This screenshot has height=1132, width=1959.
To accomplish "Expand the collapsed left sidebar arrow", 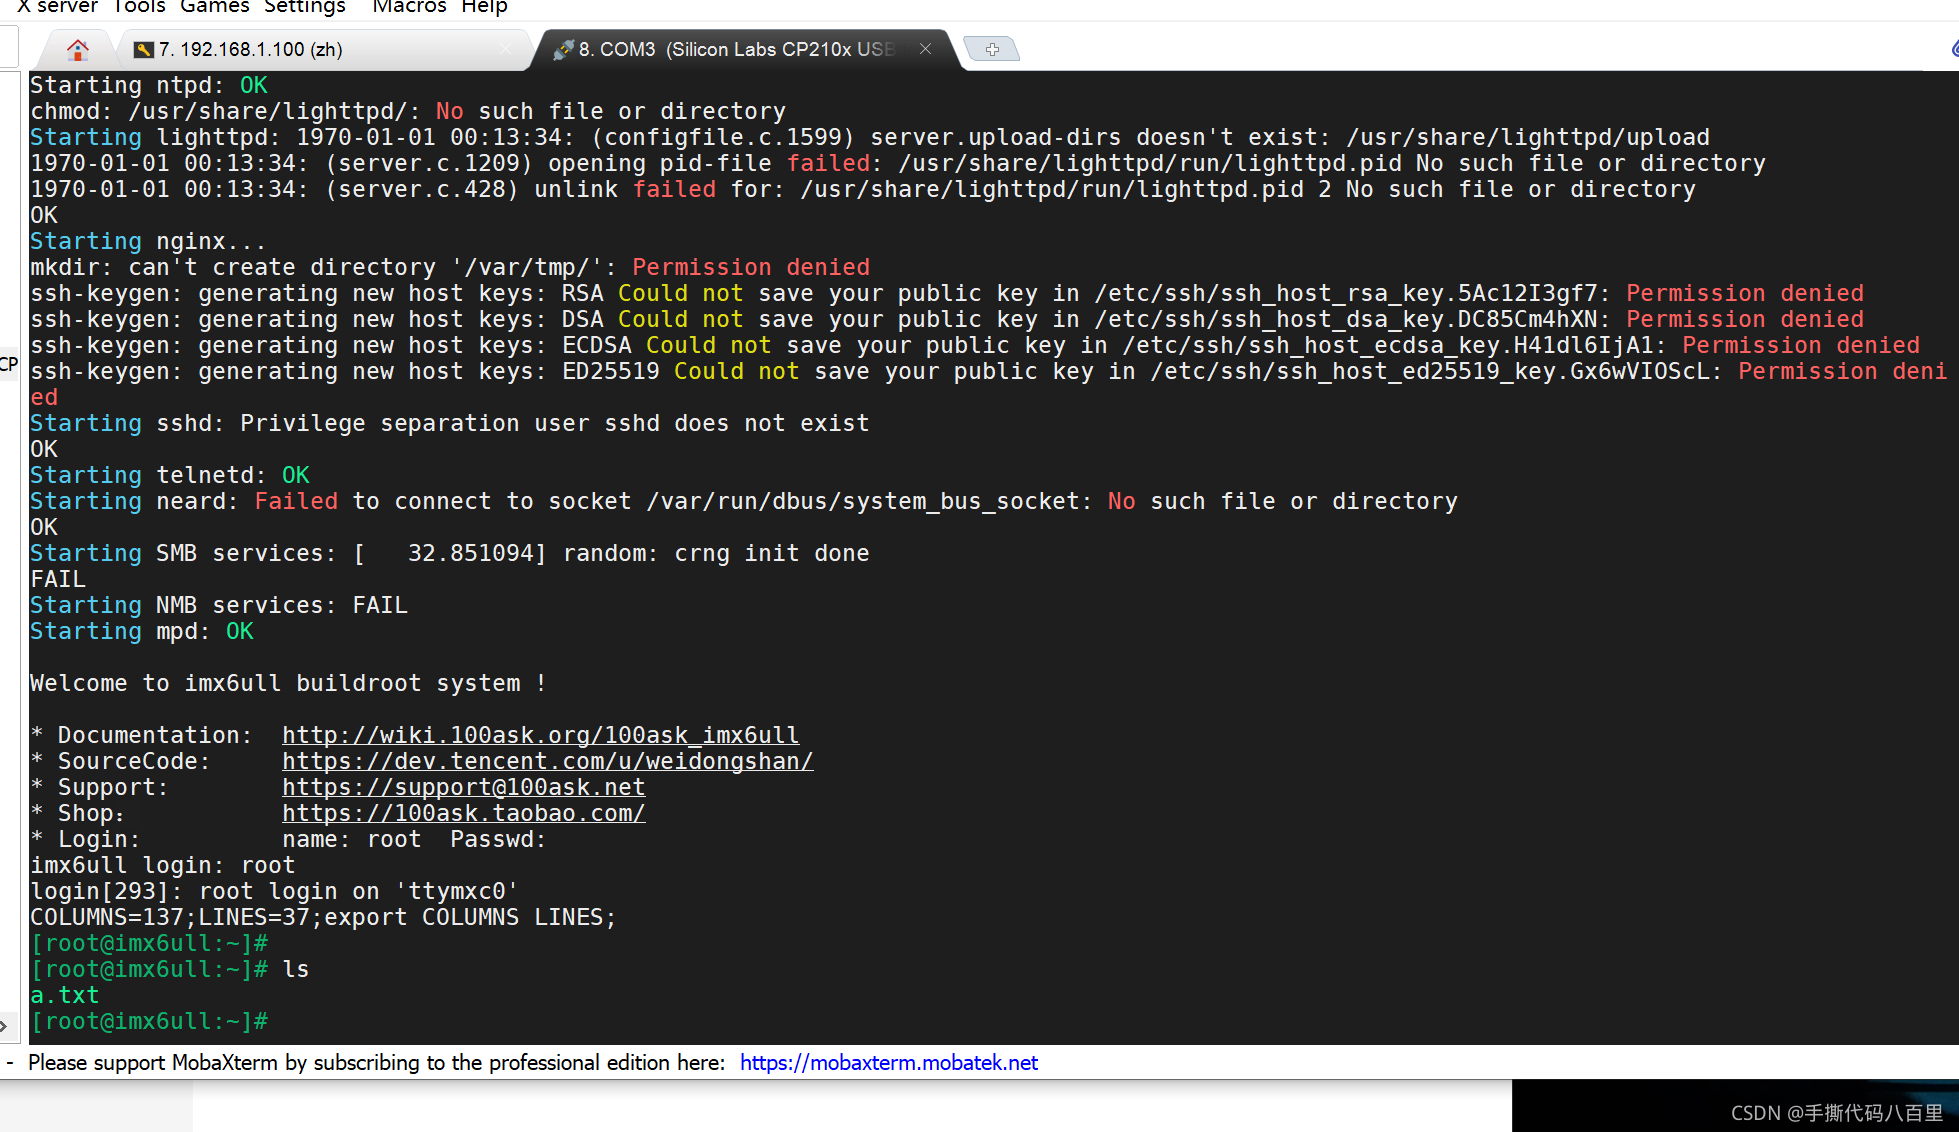I will pos(5,1026).
